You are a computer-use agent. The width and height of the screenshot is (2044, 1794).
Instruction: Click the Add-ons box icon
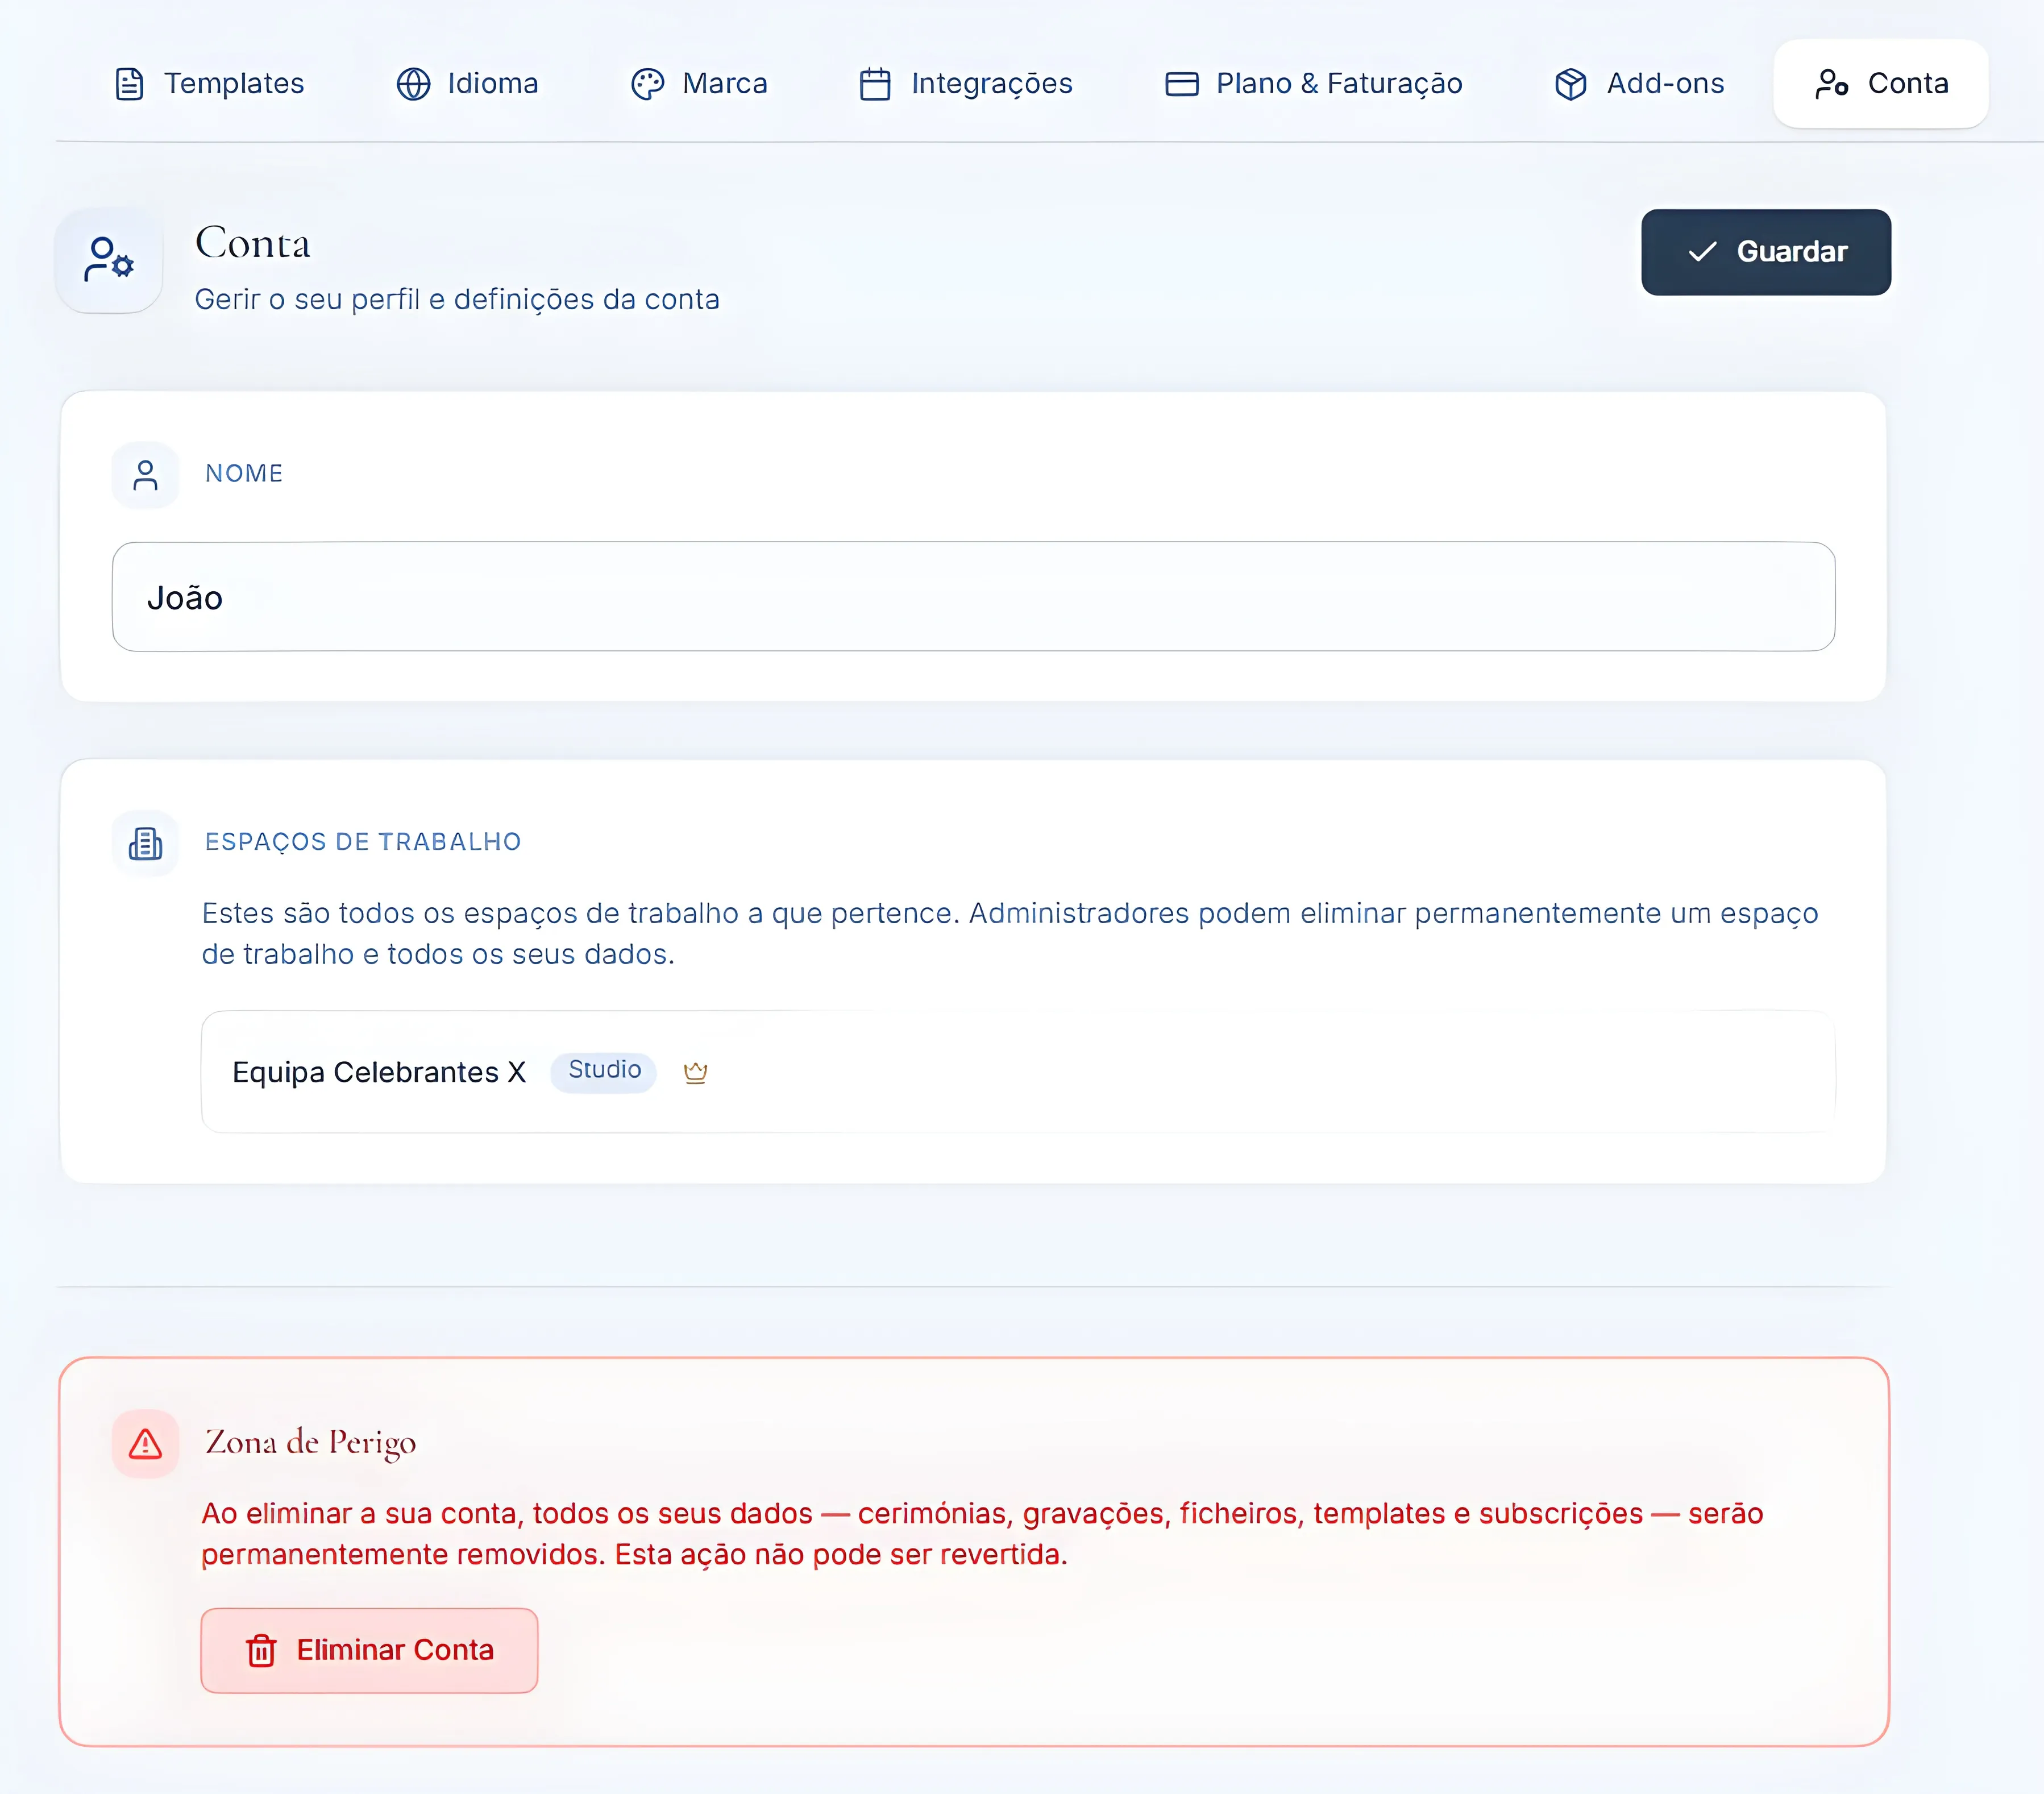1571,84
